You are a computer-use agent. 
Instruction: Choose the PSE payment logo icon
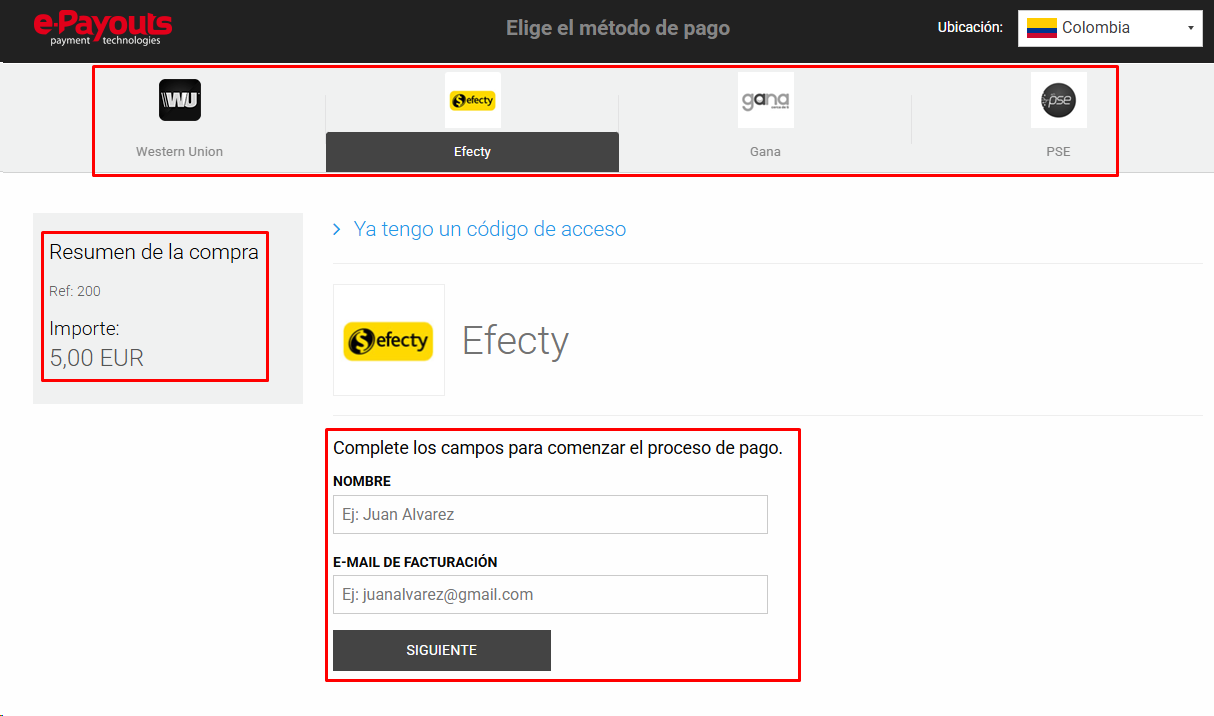click(1059, 100)
